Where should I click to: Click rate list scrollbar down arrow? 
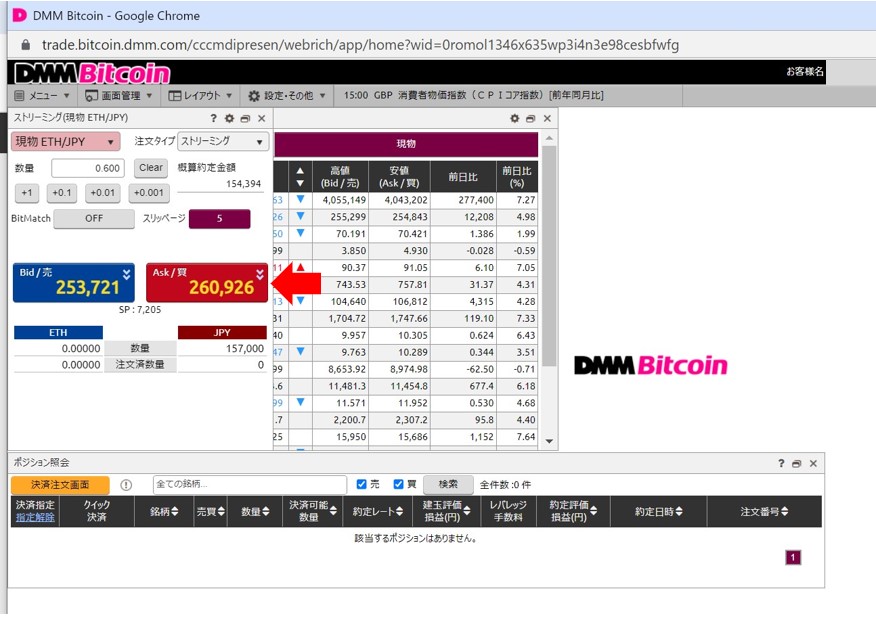pyautogui.click(x=549, y=441)
